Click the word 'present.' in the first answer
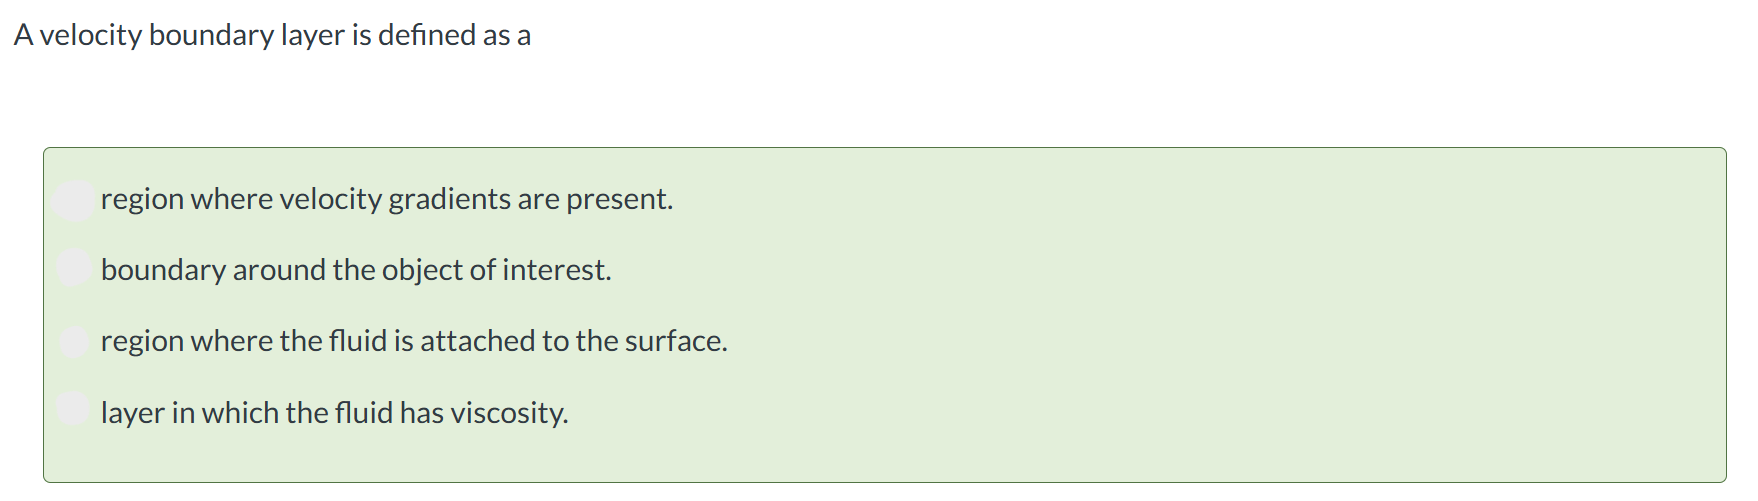This screenshot has height=501, width=1758. pyautogui.click(x=620, y=200)
